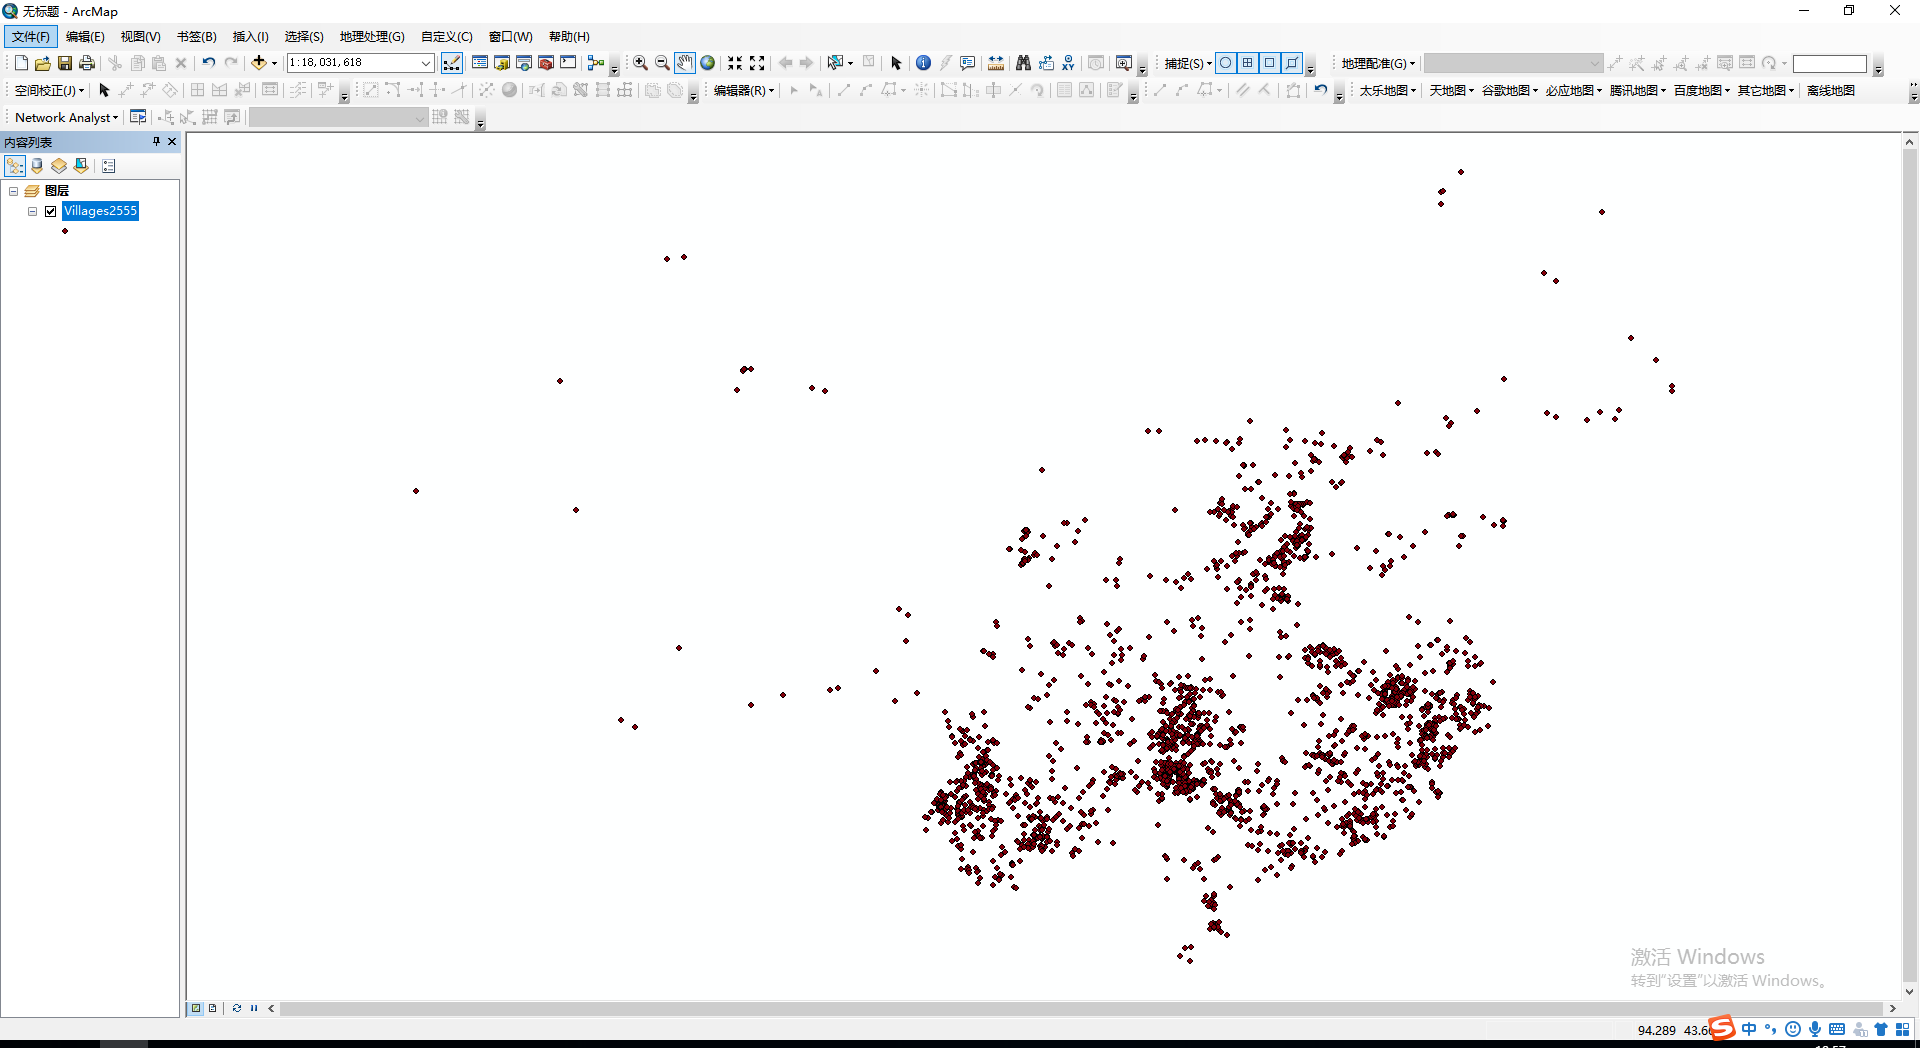The height and width of the screenshot is (1048, 1920).
Task: Toggle point snapping in Snapping toolbar
Action: click(1226, 63)
